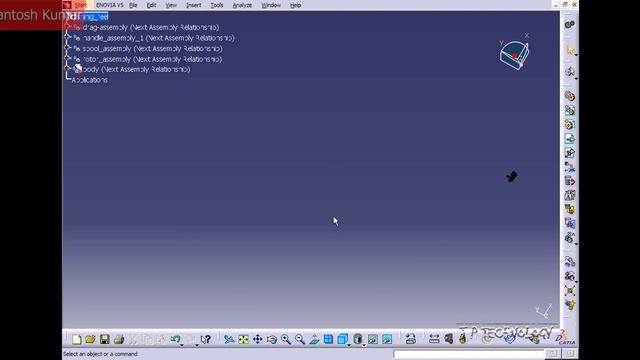Click the Replace Component icon
Viewport: 640px width, 360px height.
pyautogui.click(x=570, y=167)
